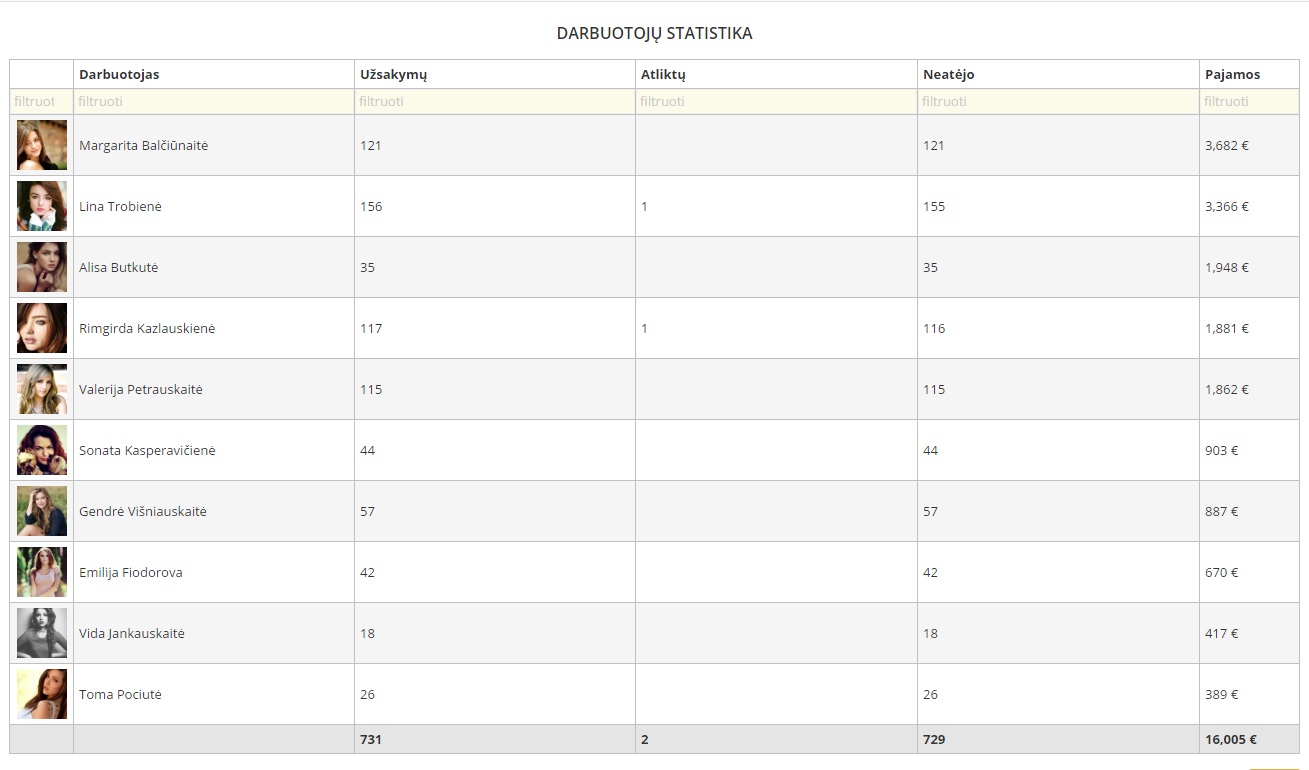
Task: Select Emilija Fiodorova's profile picture
Action: 42,572
